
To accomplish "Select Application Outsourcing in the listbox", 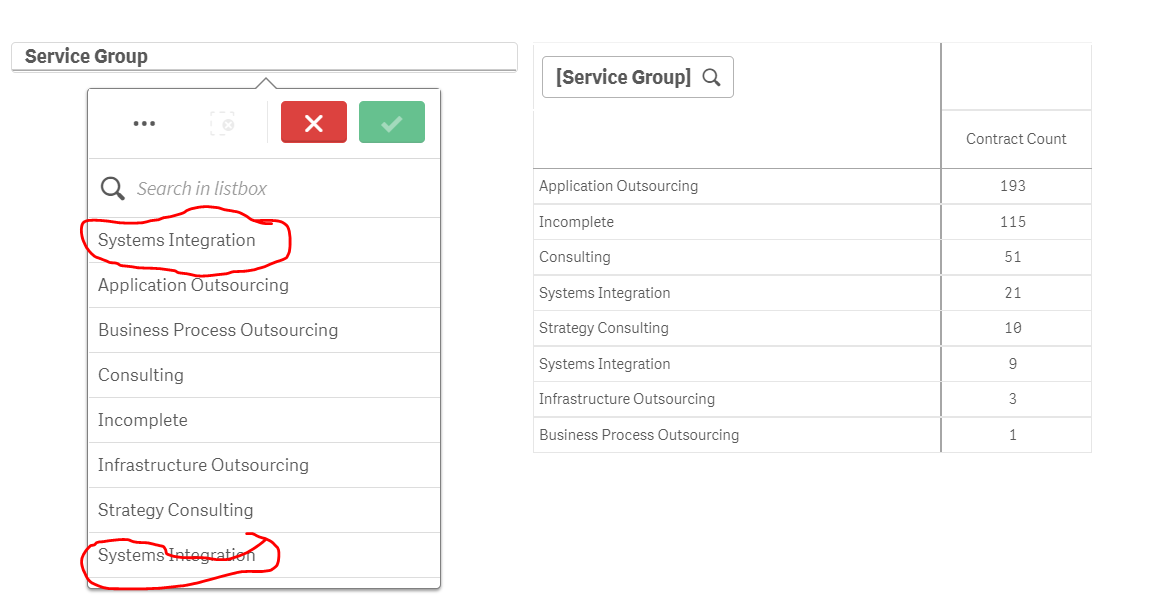I will [x=193, y=285].
